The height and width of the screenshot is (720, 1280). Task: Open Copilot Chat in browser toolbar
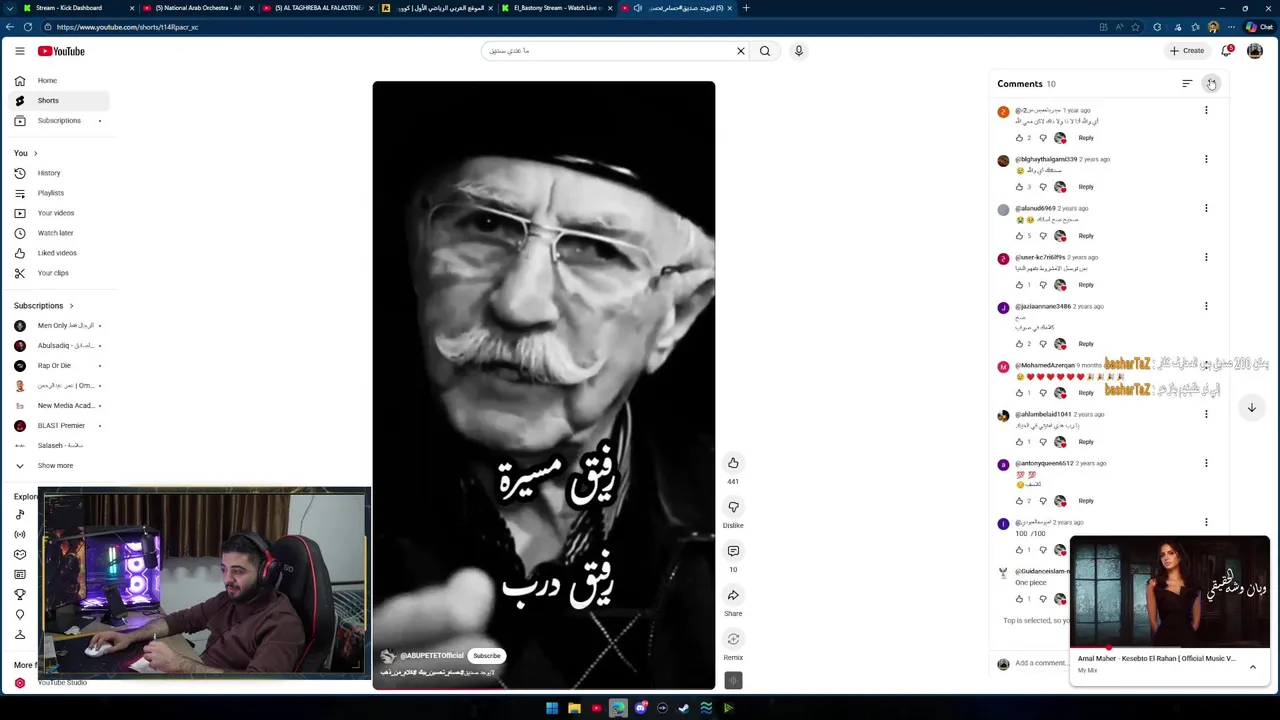click(1259, 27)
